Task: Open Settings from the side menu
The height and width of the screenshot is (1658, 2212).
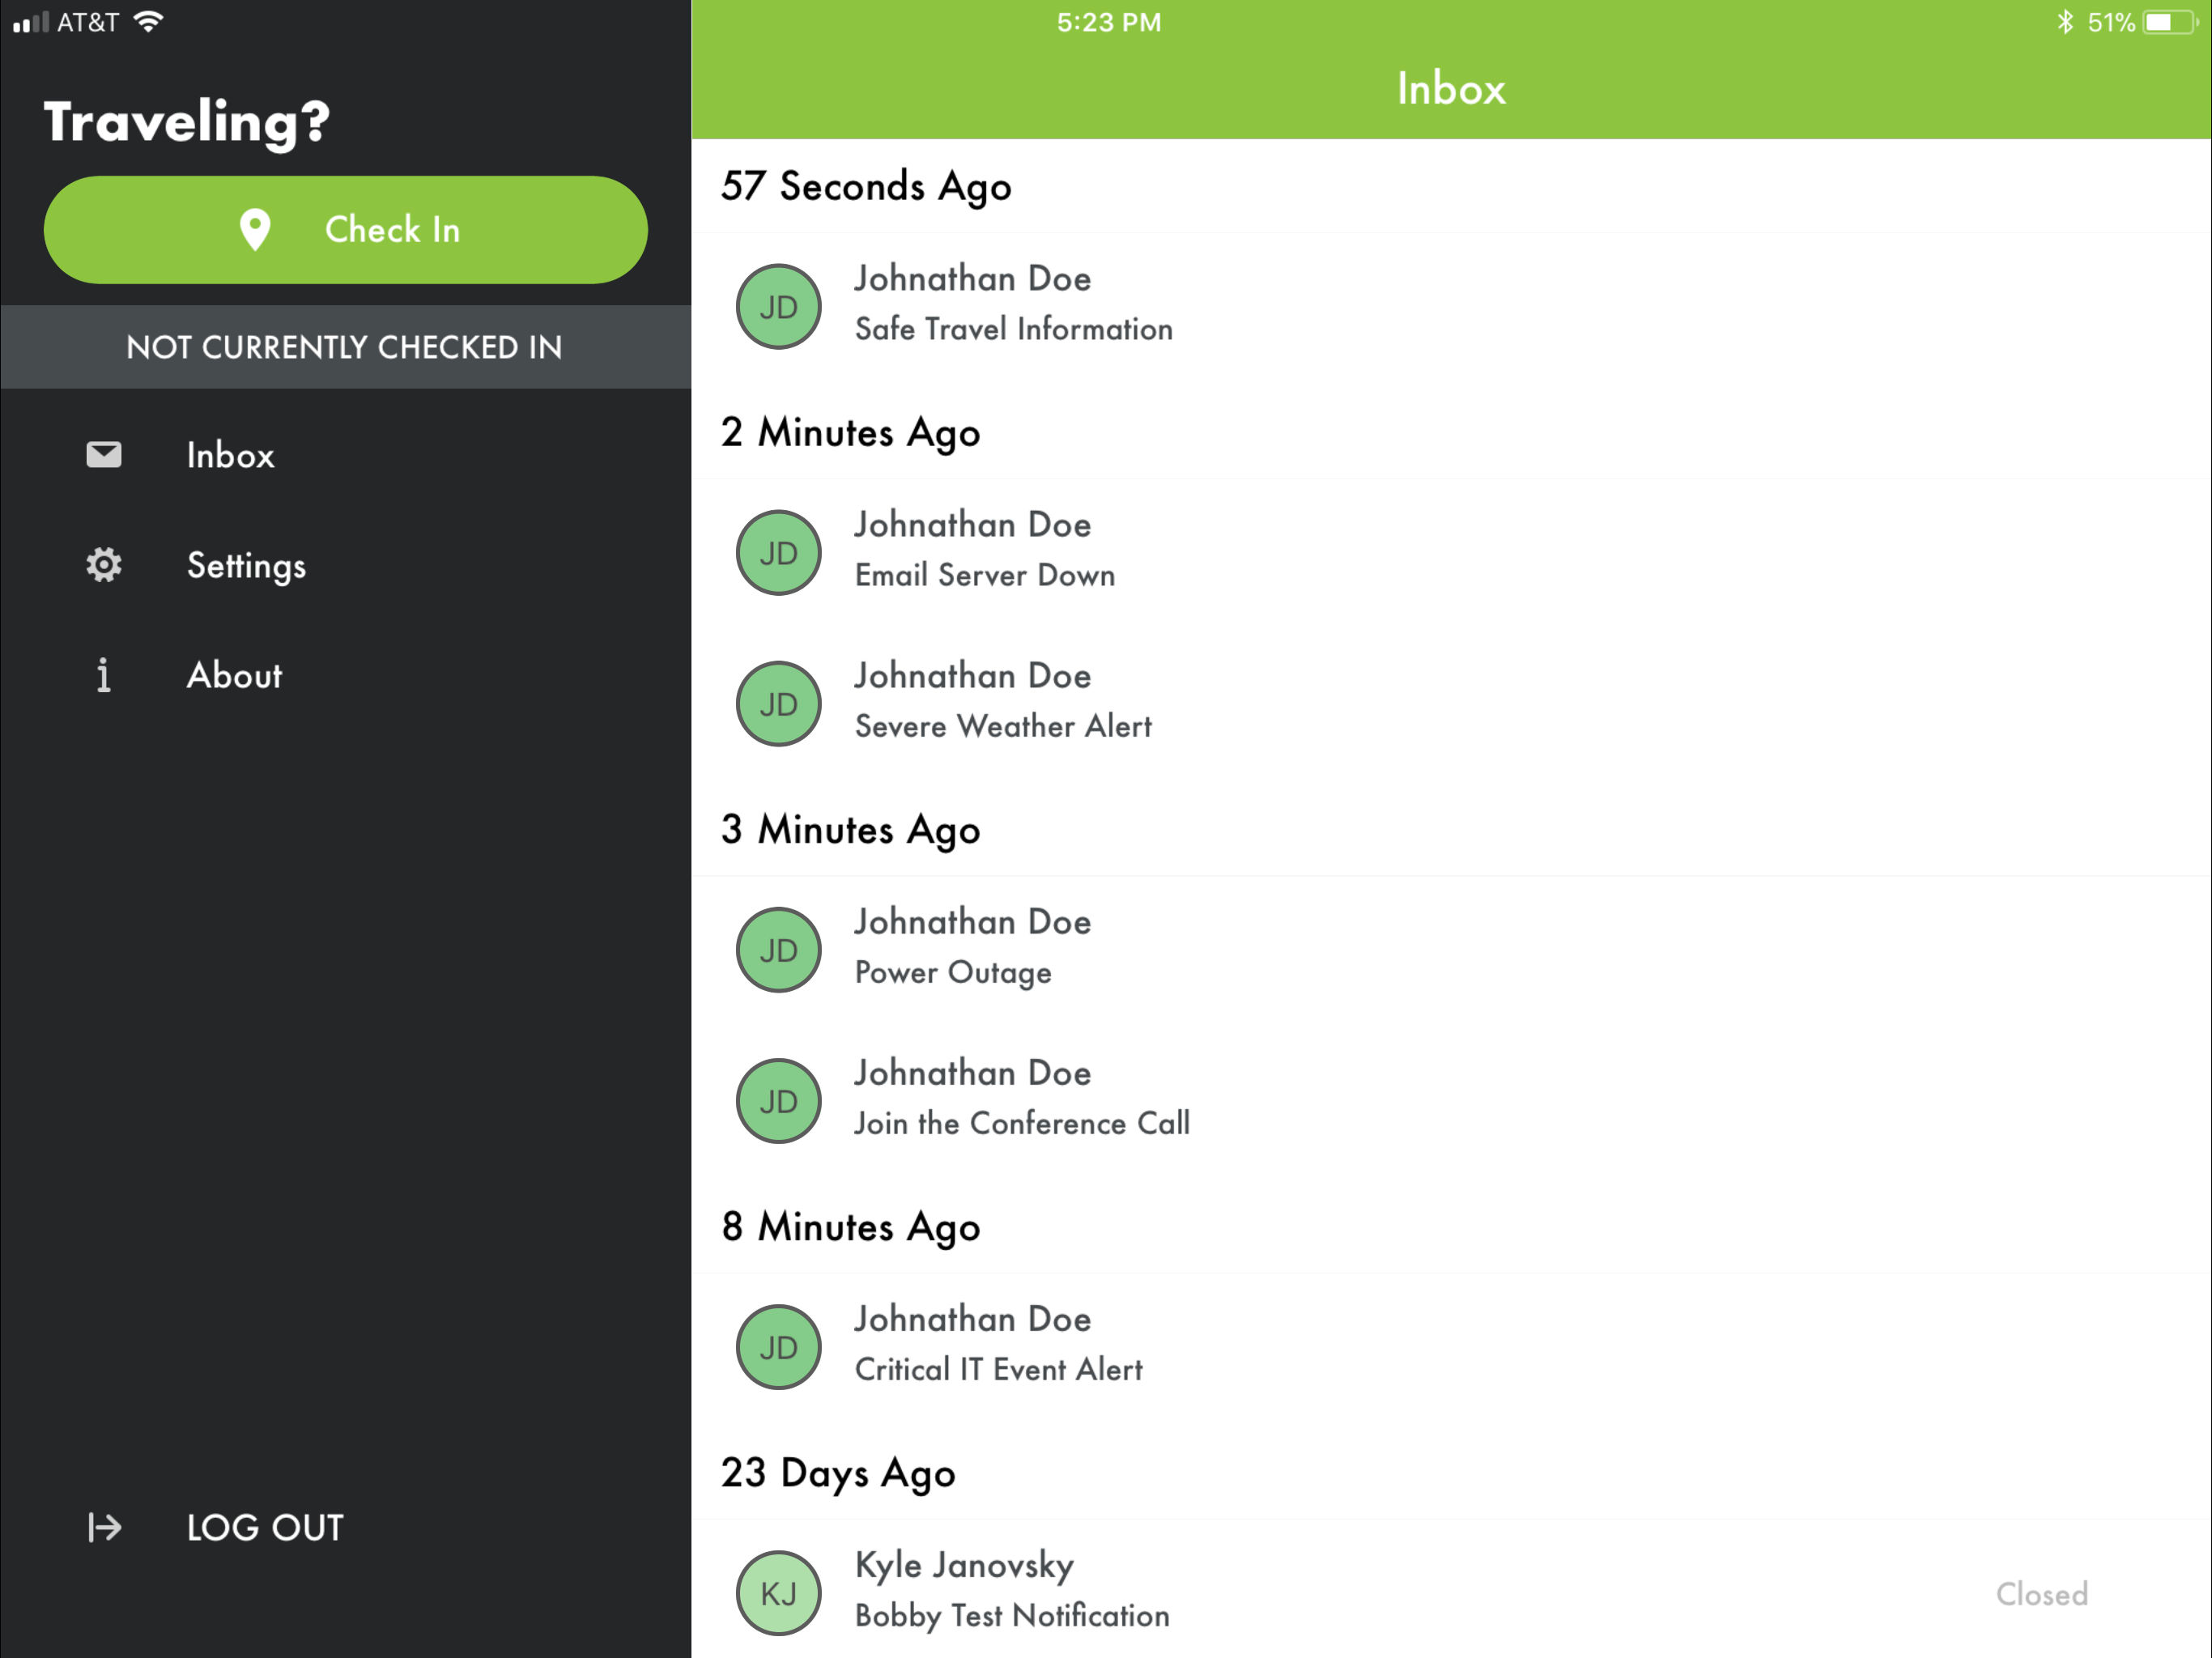Action: pyautogui.click(x=345, y=565)
